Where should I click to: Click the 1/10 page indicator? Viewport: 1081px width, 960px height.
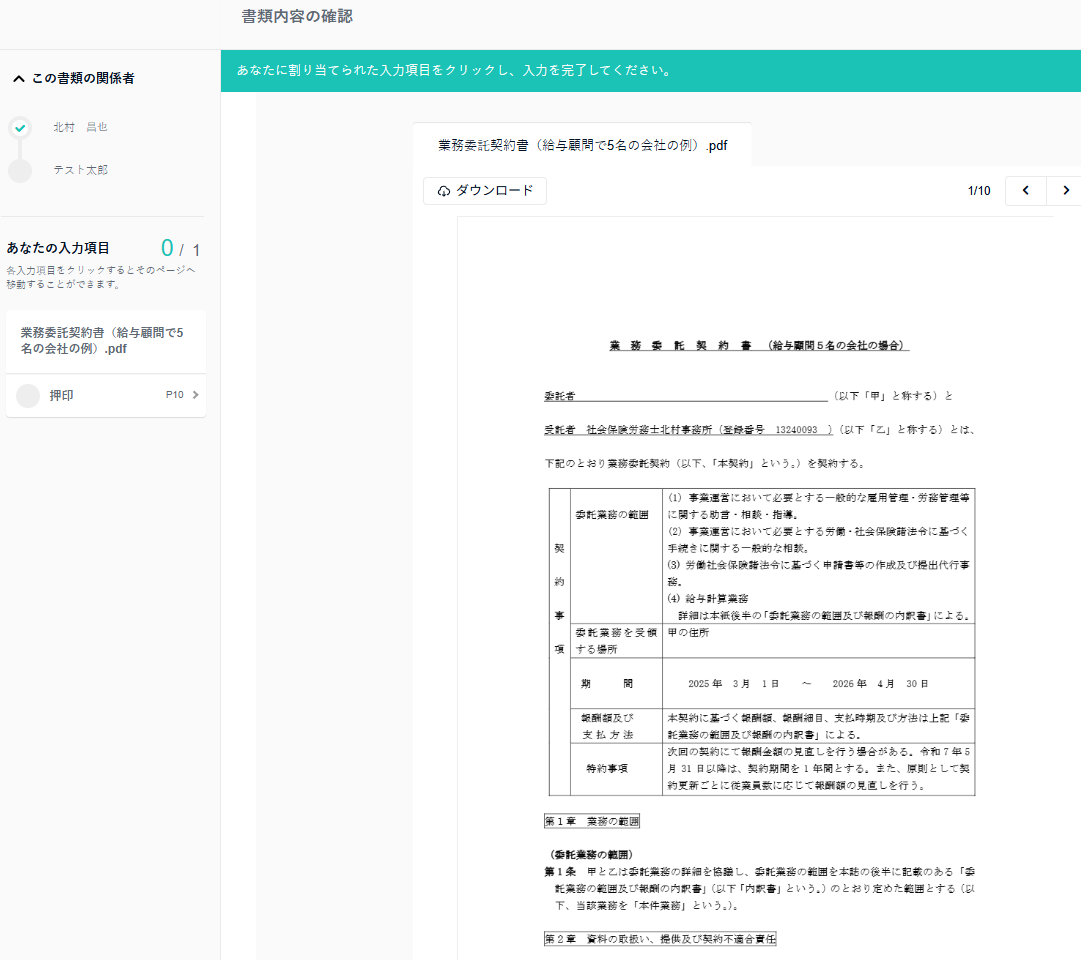(979, 191)
